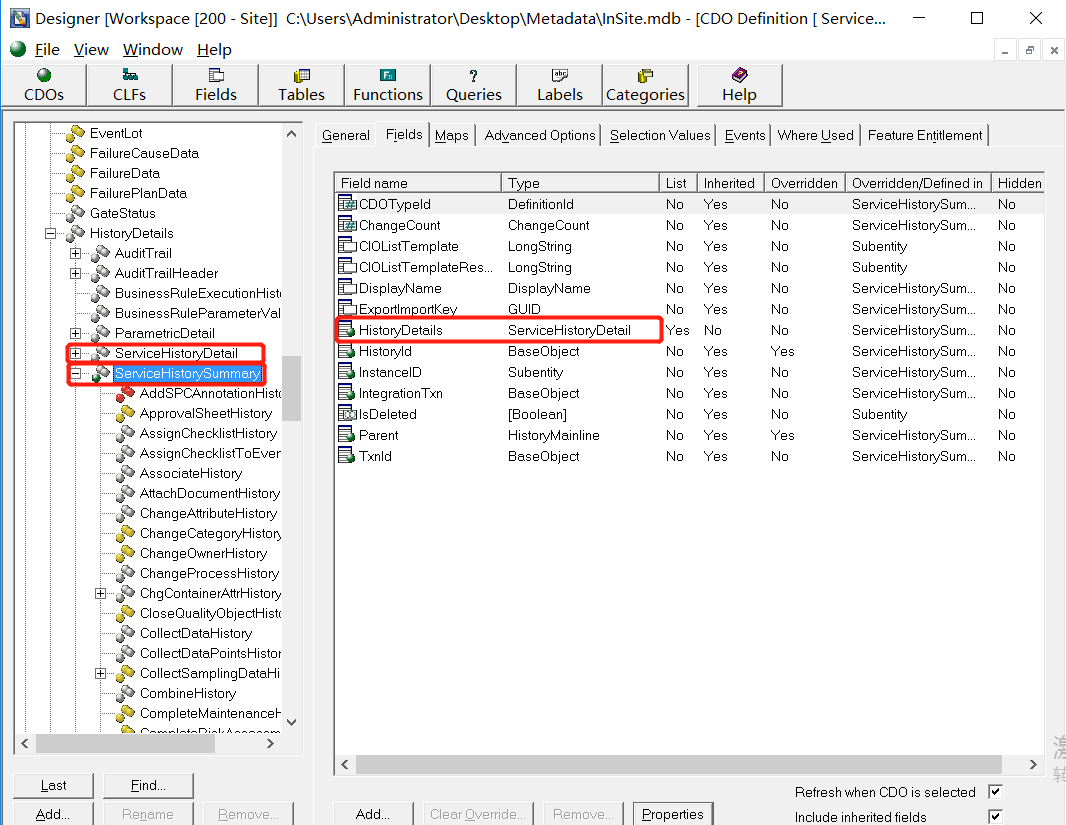Open the Functions toolbar icon
Viewport: 1066px width, 825px height.
387,85
